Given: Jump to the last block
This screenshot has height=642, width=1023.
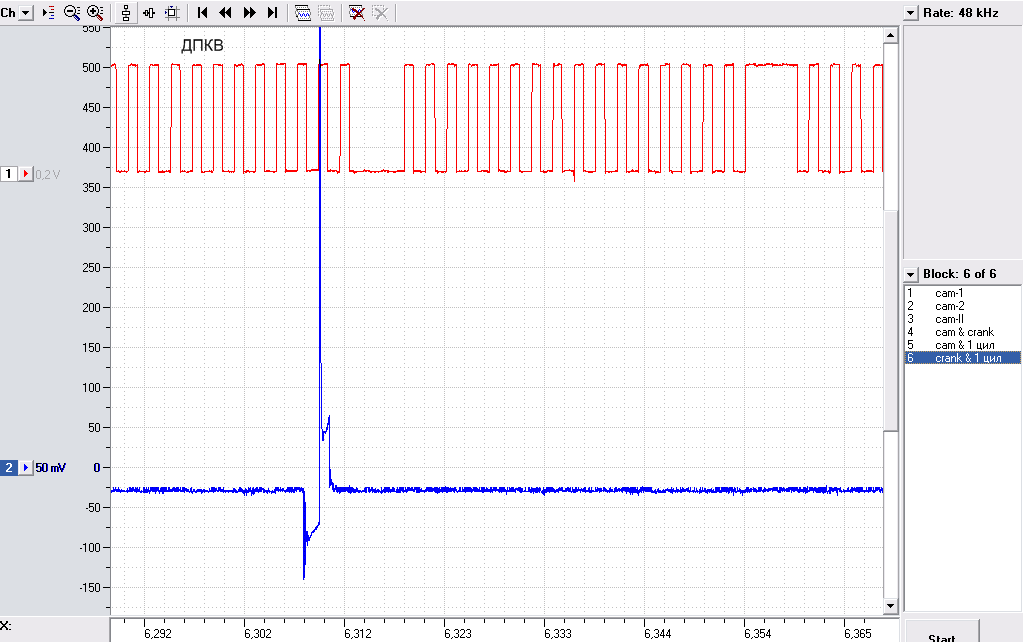Looking at the screenshot, I should tap(273, 13).
